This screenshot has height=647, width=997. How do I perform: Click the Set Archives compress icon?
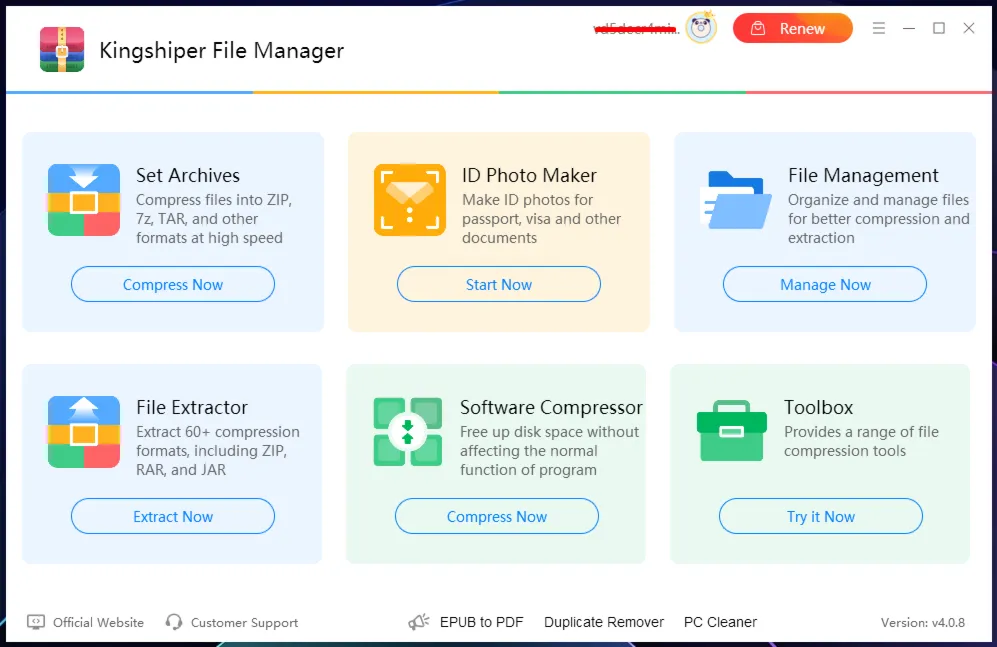pyautogui.click(x=84, y=200)
